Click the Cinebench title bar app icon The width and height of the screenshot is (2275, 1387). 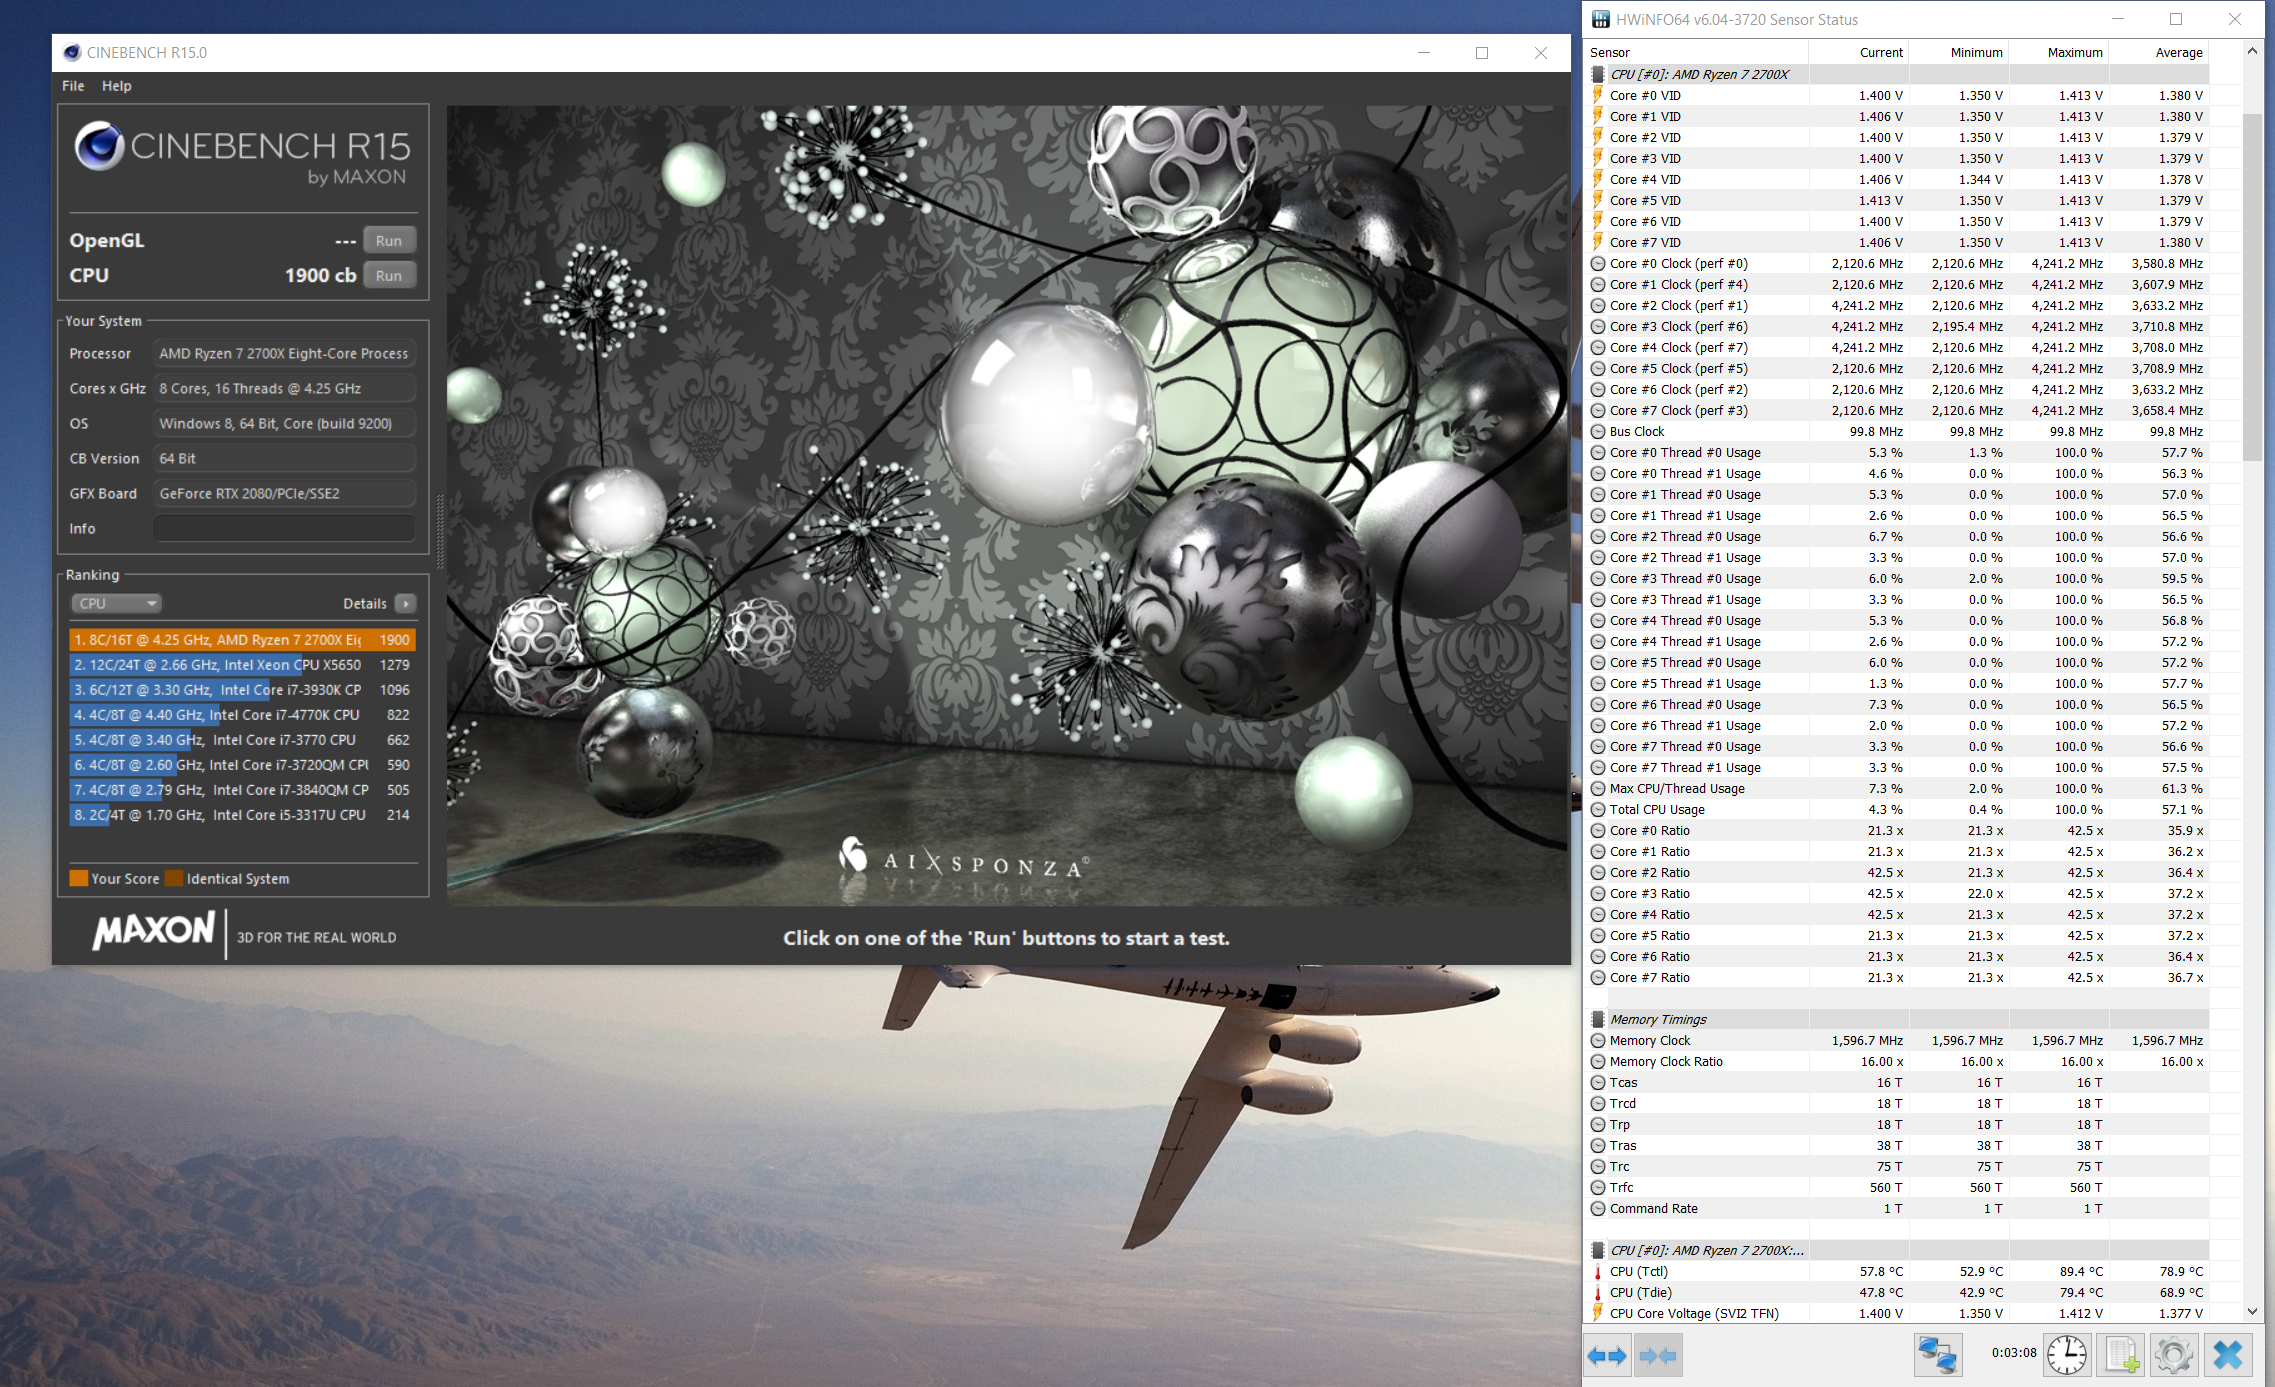72,52
